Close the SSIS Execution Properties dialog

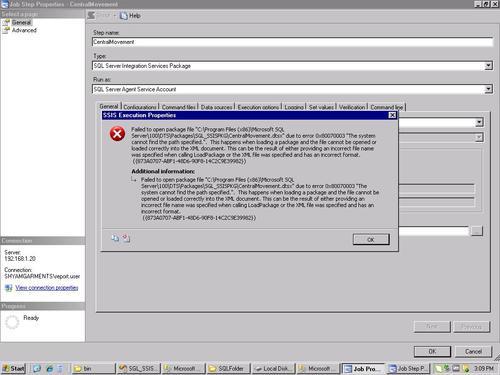(392, 115)
